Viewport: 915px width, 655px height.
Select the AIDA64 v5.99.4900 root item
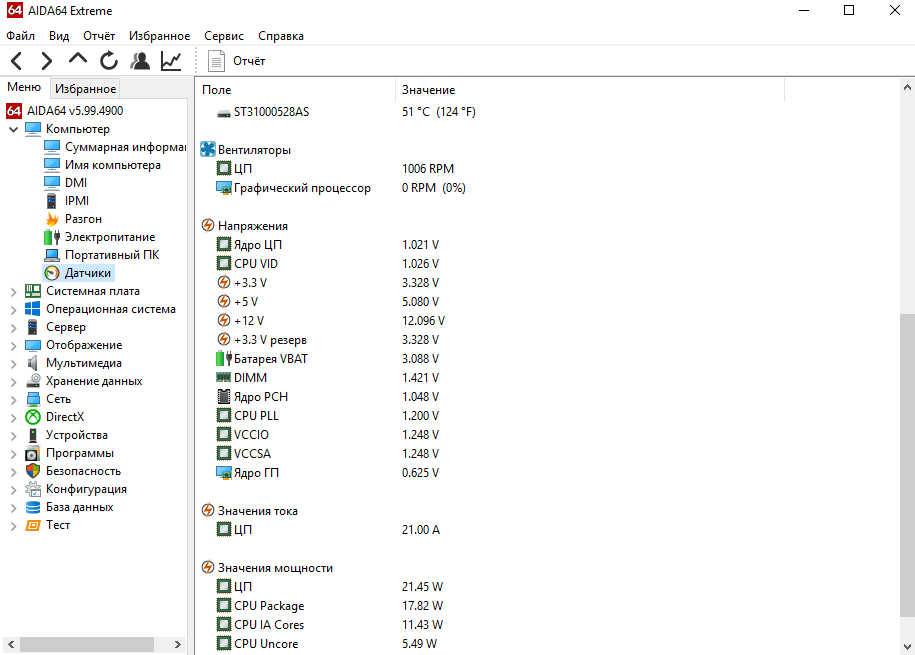click(x=75, y=110)
